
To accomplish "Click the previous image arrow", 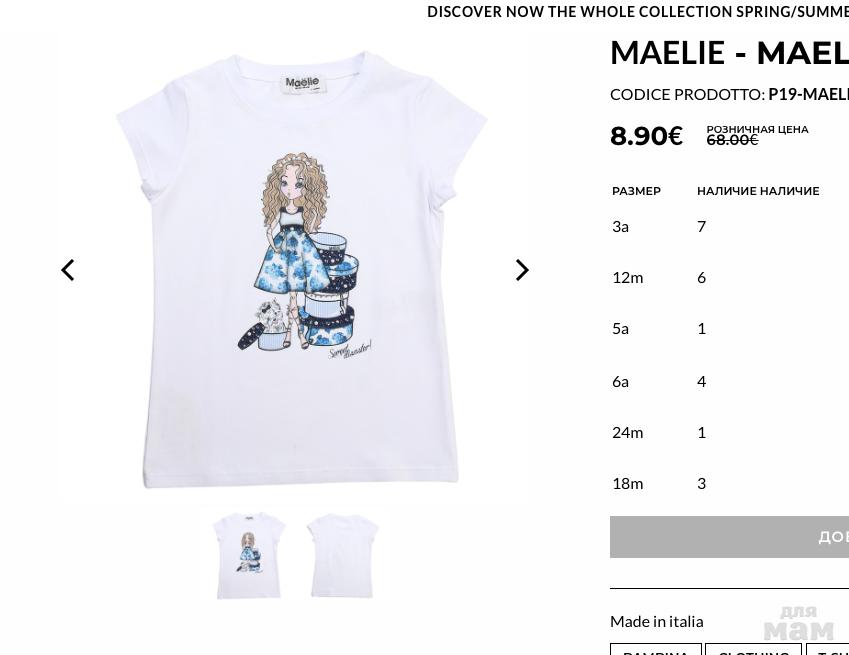I will coord(68,270).
